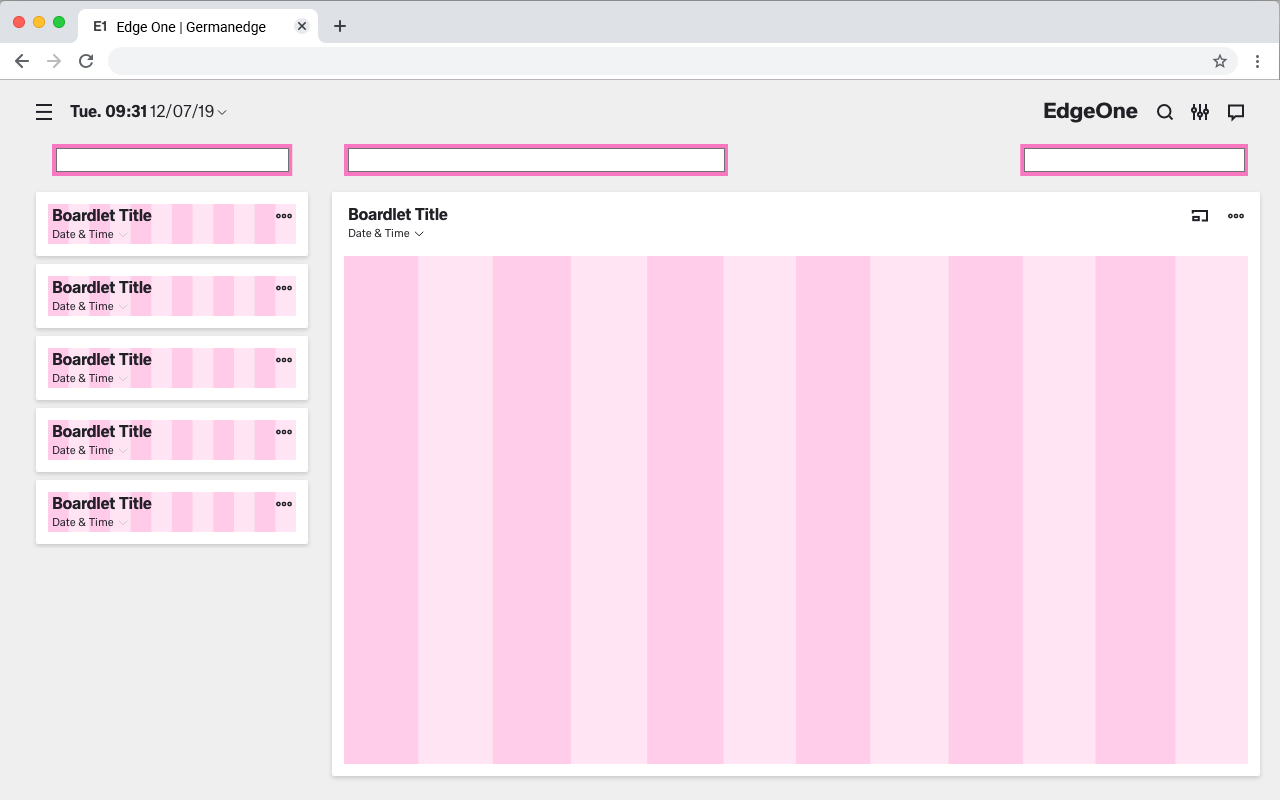Expand main boardlet Date & Time dropdown
This screenshot has width=1280, height=800.
[419, 234]
